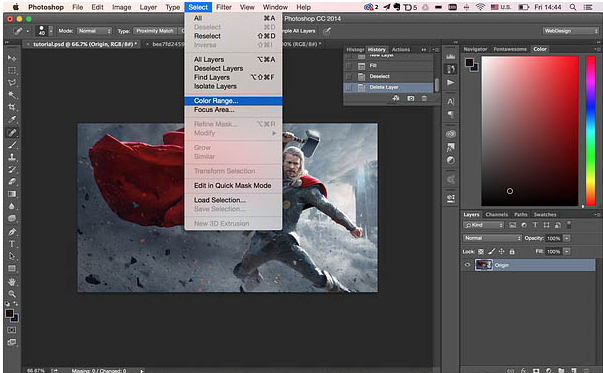The width and height of the screenshot is (603, 373).
Task: Choose Color Range from Select menu
Action: coord(233,101)
